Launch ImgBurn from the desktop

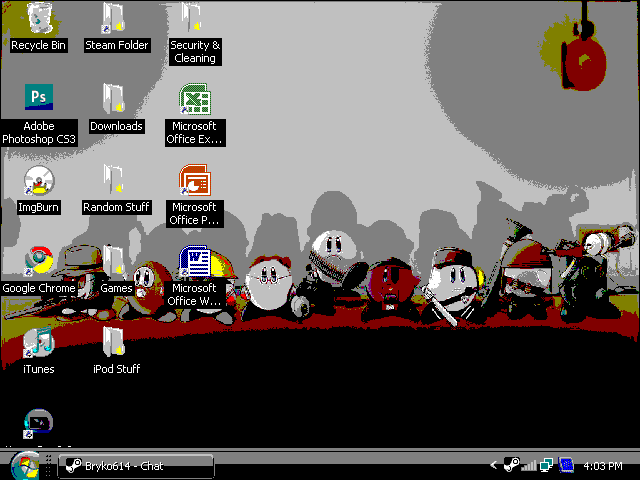pos(39,180)
